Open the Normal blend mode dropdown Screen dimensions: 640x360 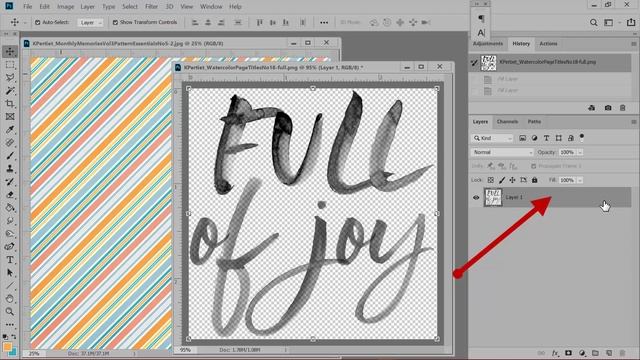pyautogui.click(x=502, y=152)
